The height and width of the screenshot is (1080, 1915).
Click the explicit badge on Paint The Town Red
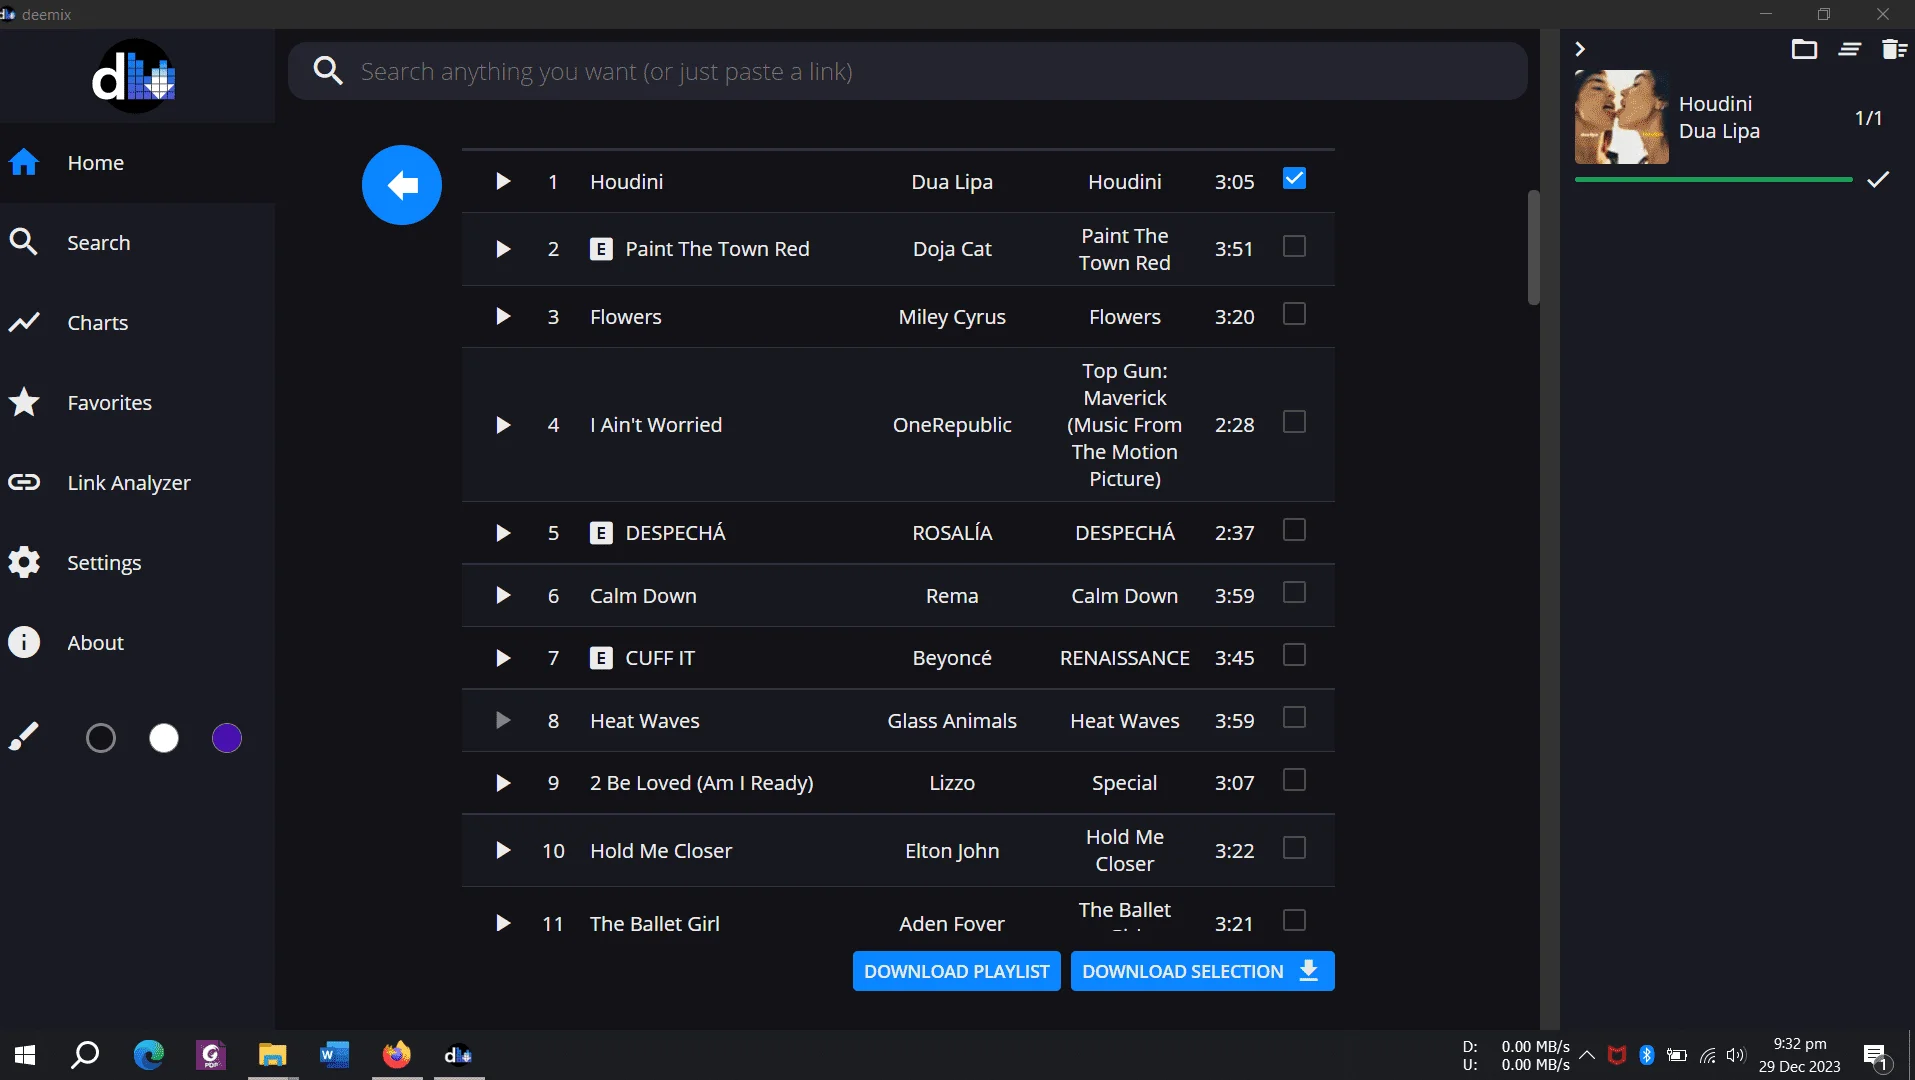tap(601, 249)
